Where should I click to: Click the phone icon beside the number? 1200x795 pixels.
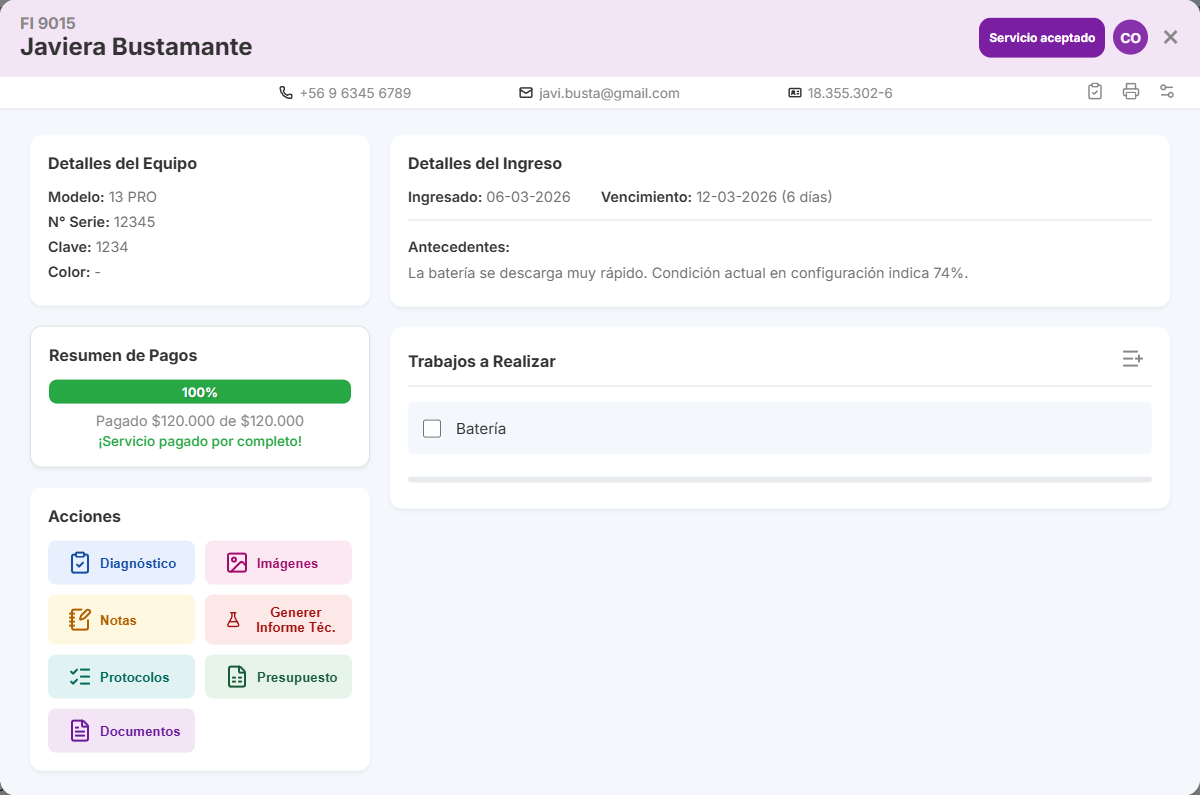click(286, 93)
